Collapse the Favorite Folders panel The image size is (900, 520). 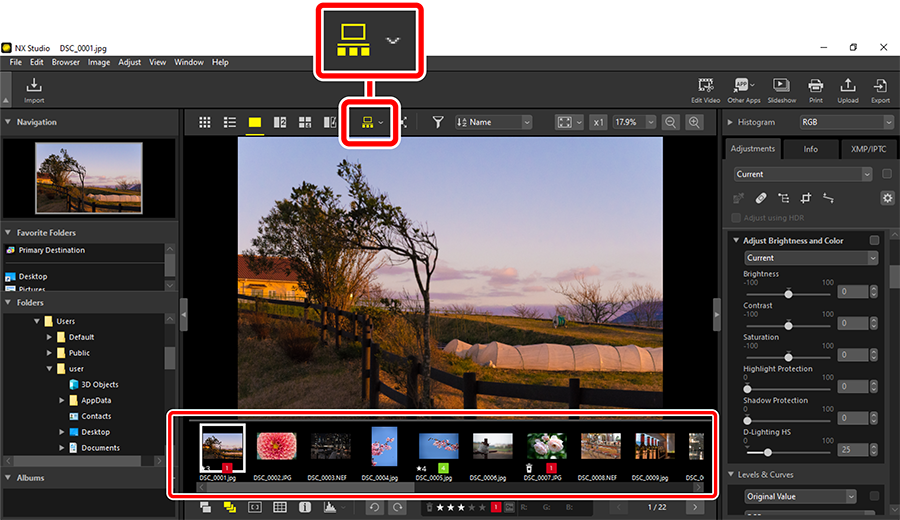(8, 232)
